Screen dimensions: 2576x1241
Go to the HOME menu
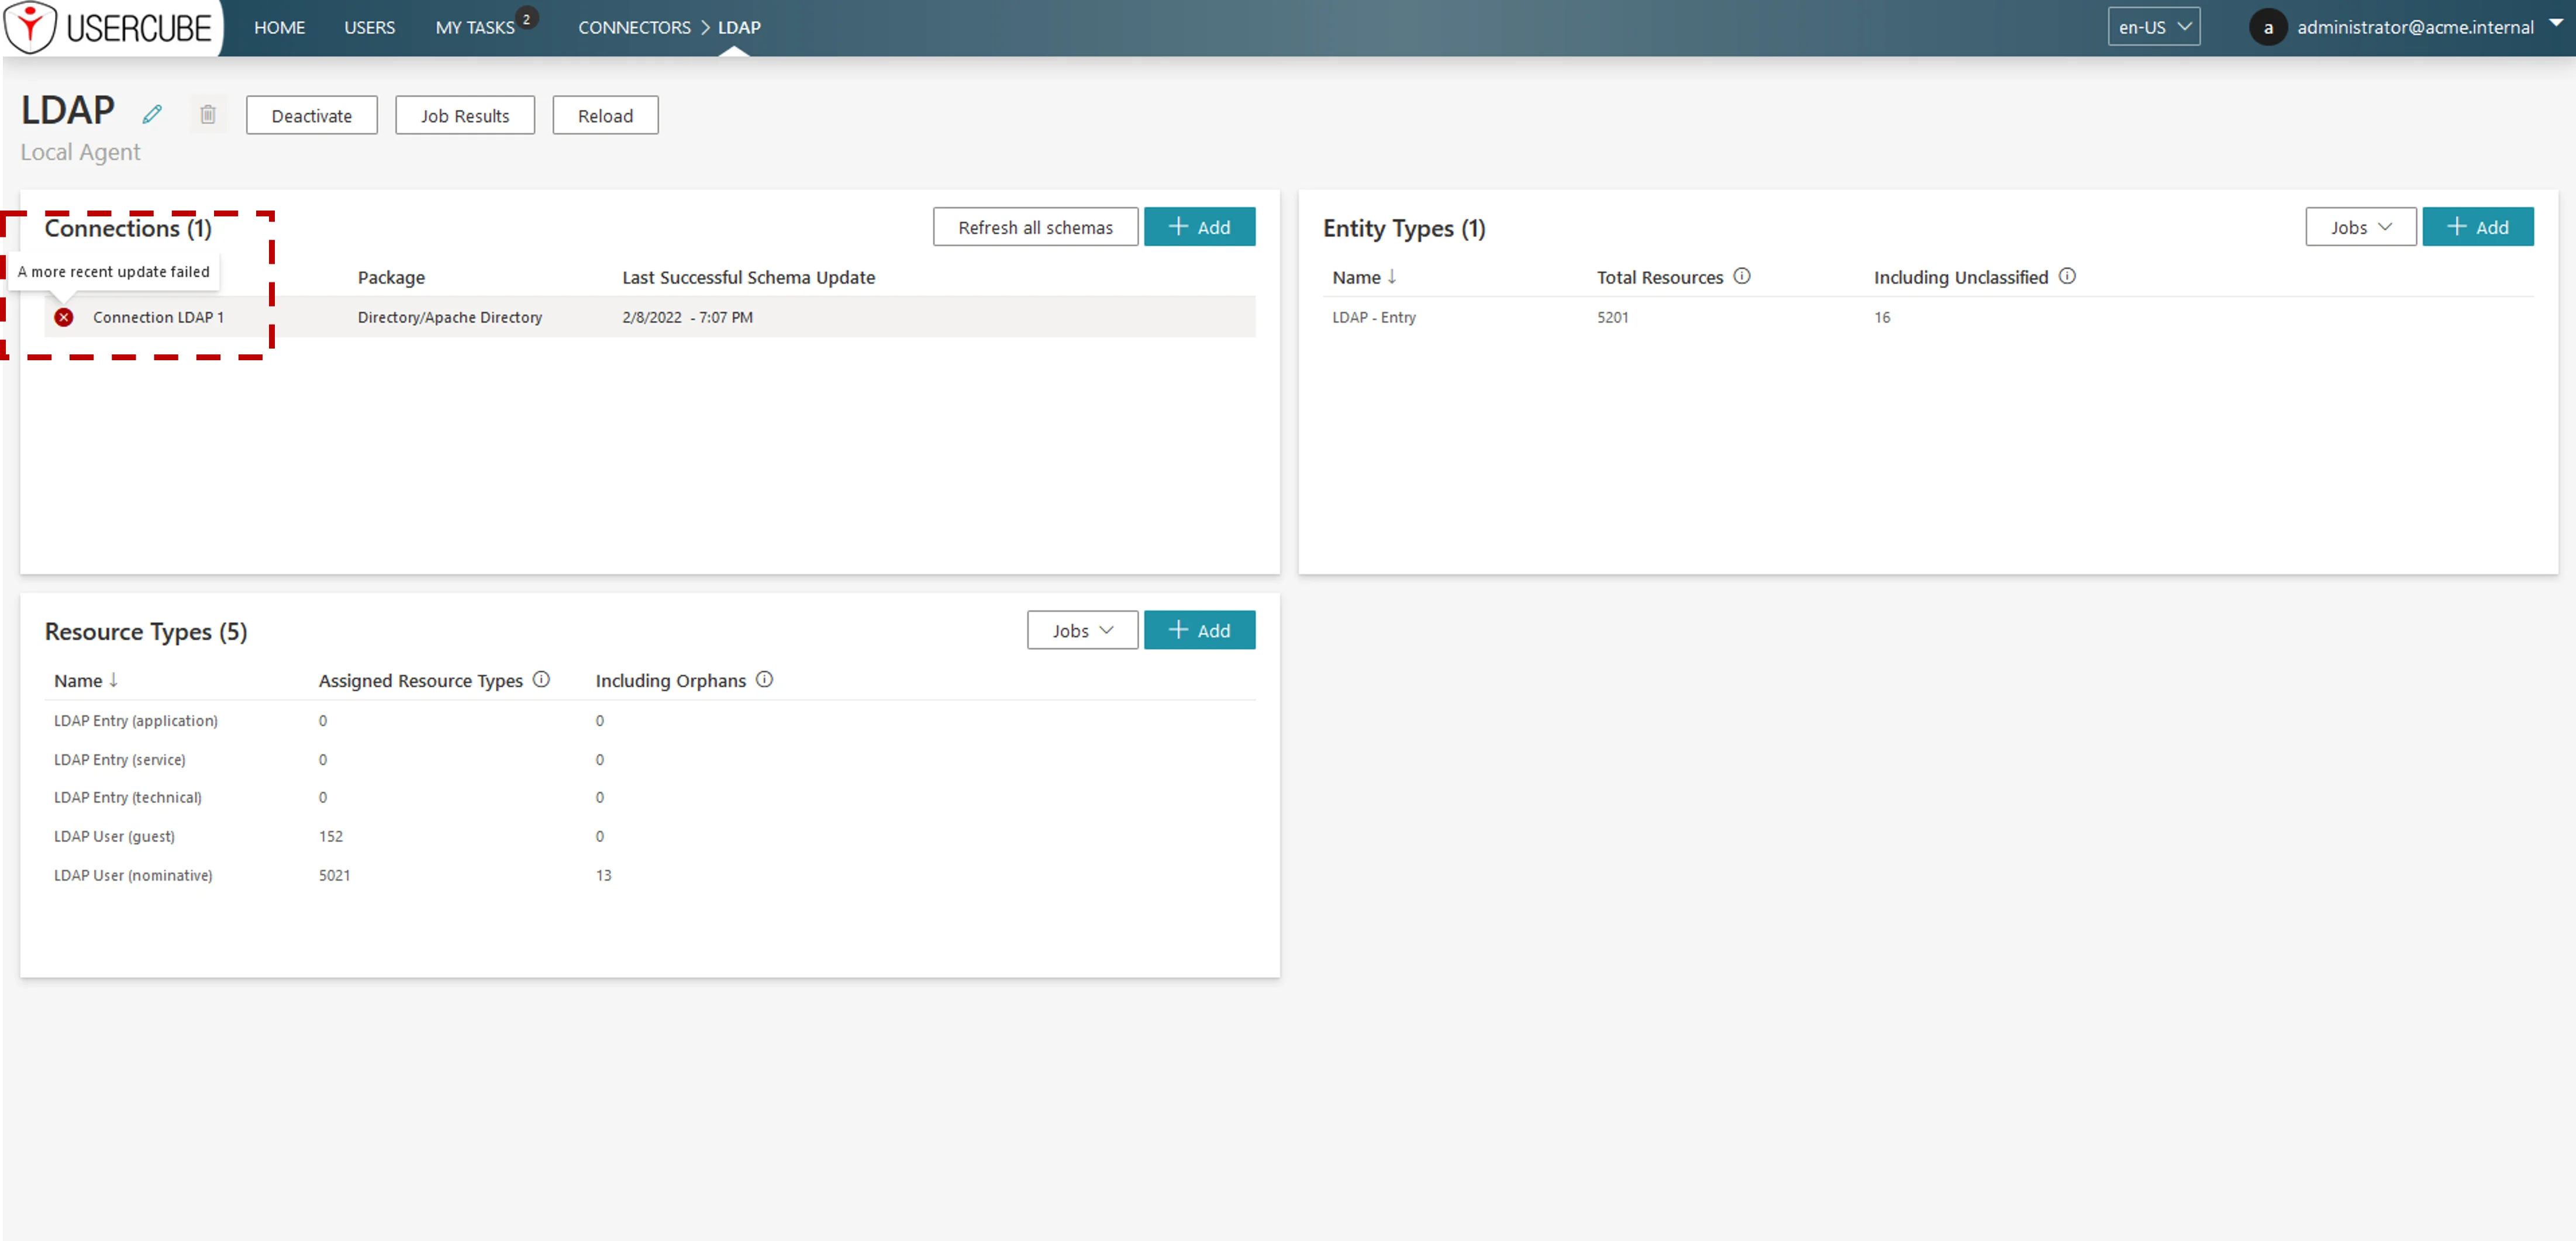point(279,27)
